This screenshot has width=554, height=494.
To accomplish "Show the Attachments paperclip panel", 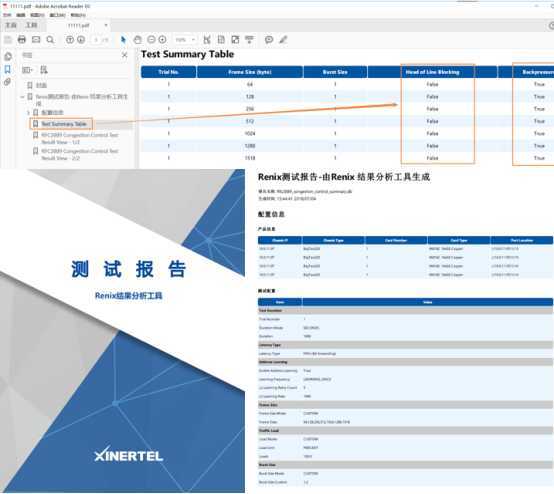I will [7, 82].
